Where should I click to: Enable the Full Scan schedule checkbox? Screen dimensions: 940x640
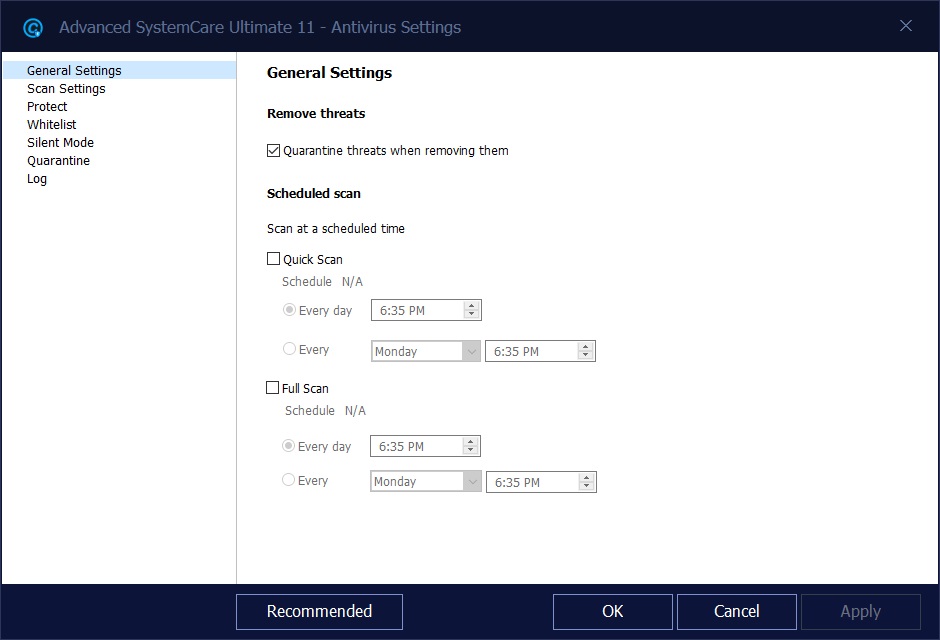coord(272,388)
